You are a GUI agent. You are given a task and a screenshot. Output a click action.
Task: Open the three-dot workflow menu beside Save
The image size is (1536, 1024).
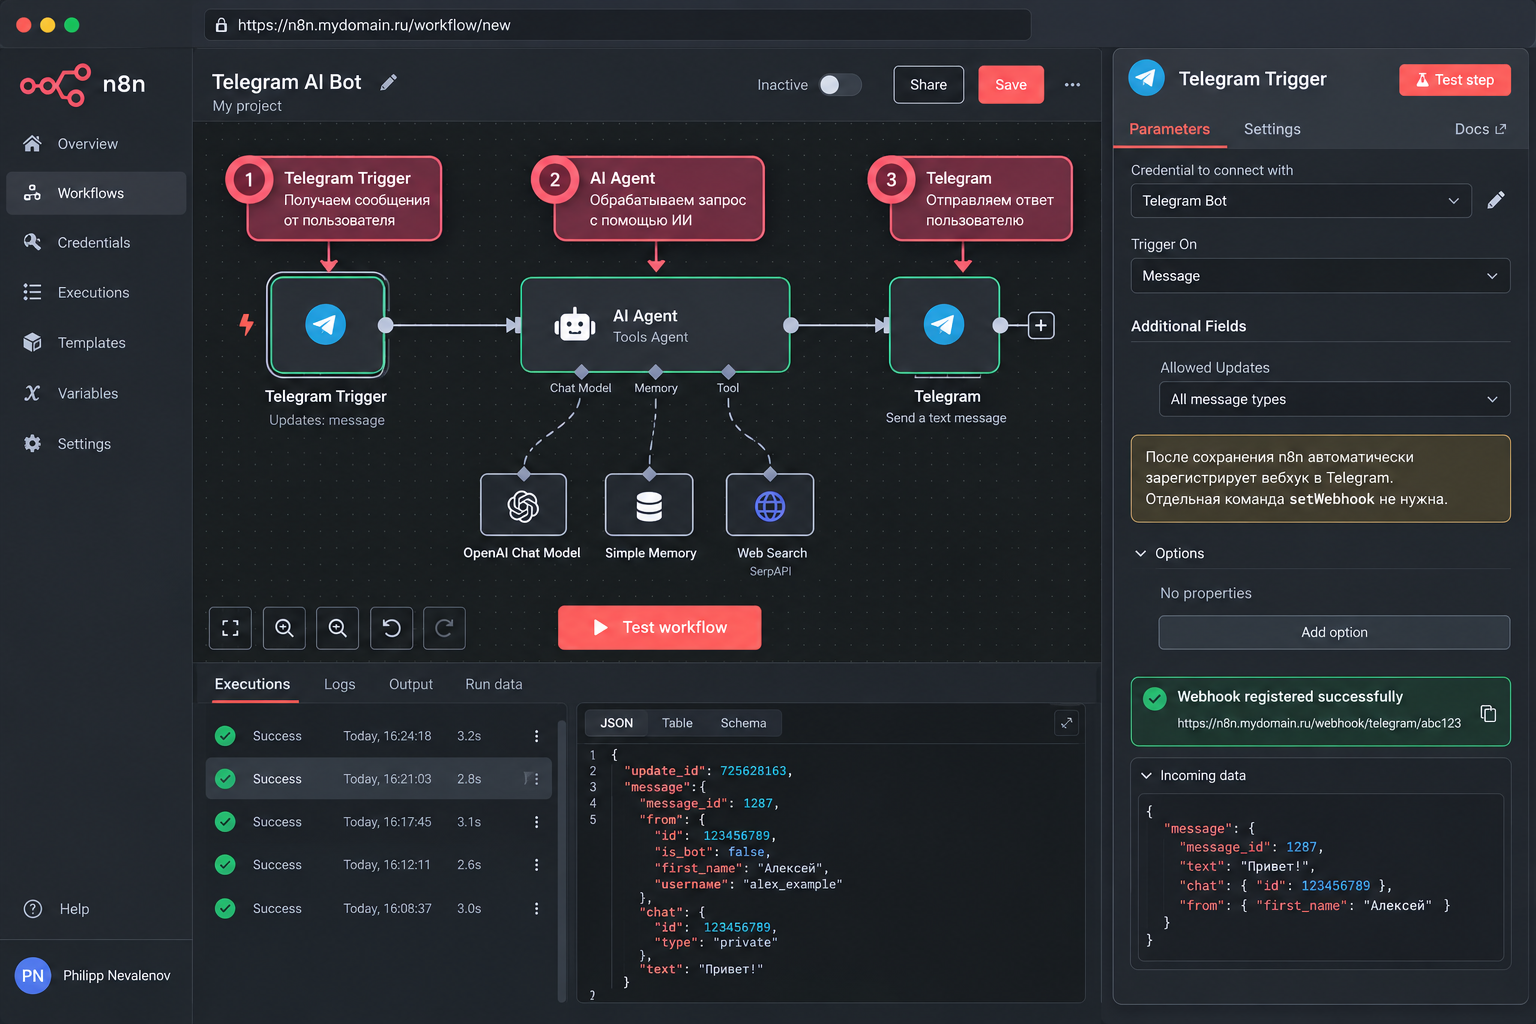pyautogui.click(x=1072, y=85)
